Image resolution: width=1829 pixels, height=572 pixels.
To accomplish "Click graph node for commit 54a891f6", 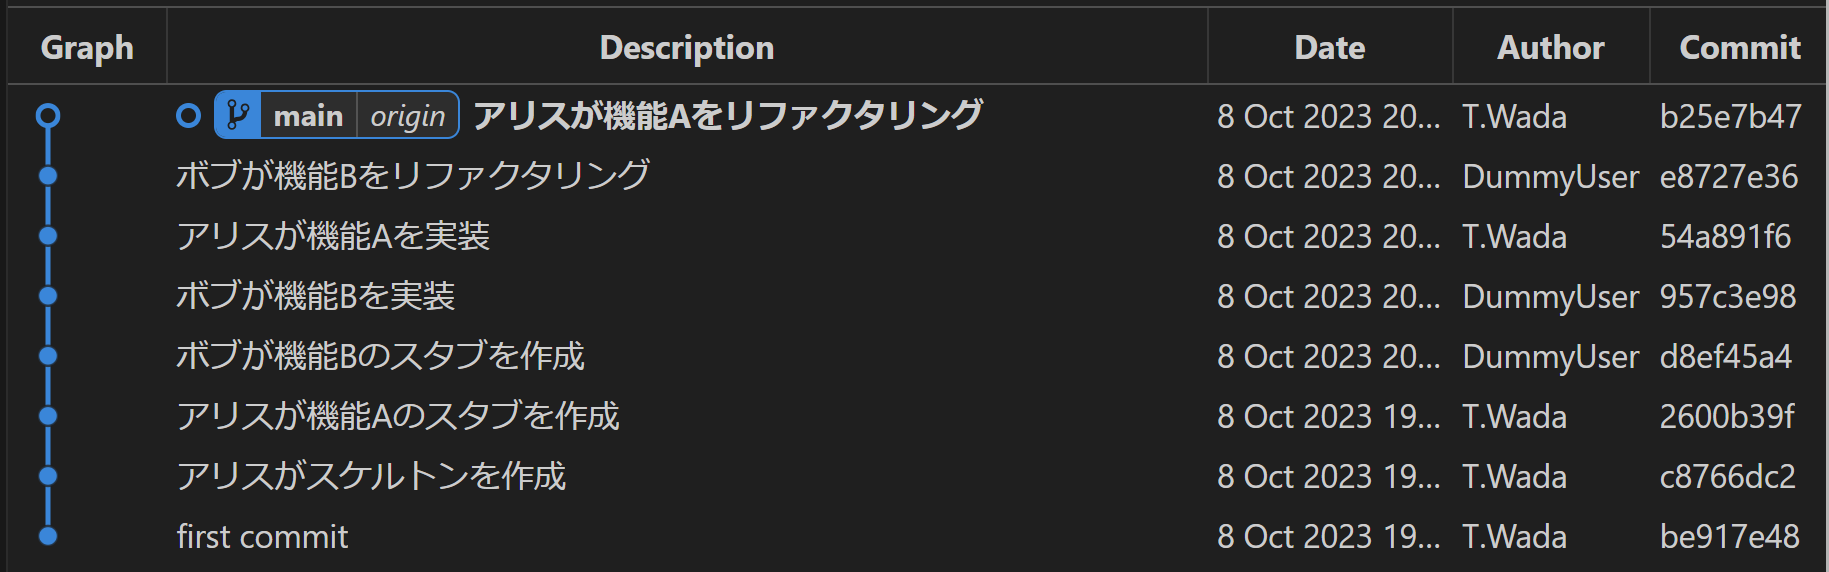I will click(x=48, y=236).
